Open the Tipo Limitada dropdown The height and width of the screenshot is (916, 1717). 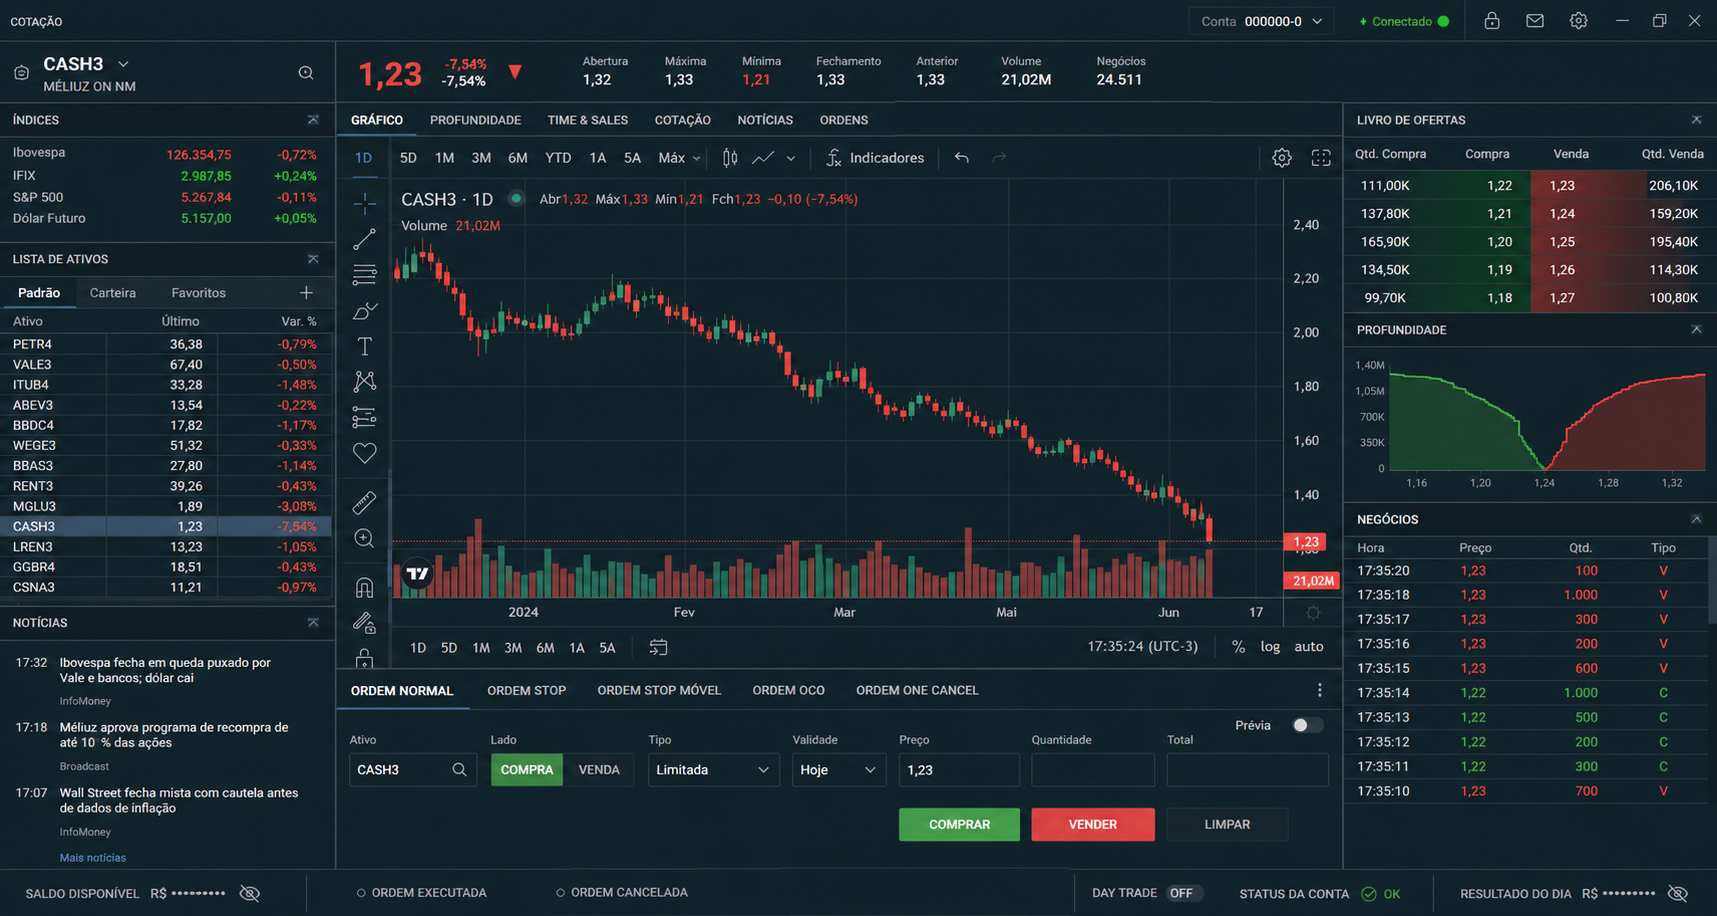point(713,770)
